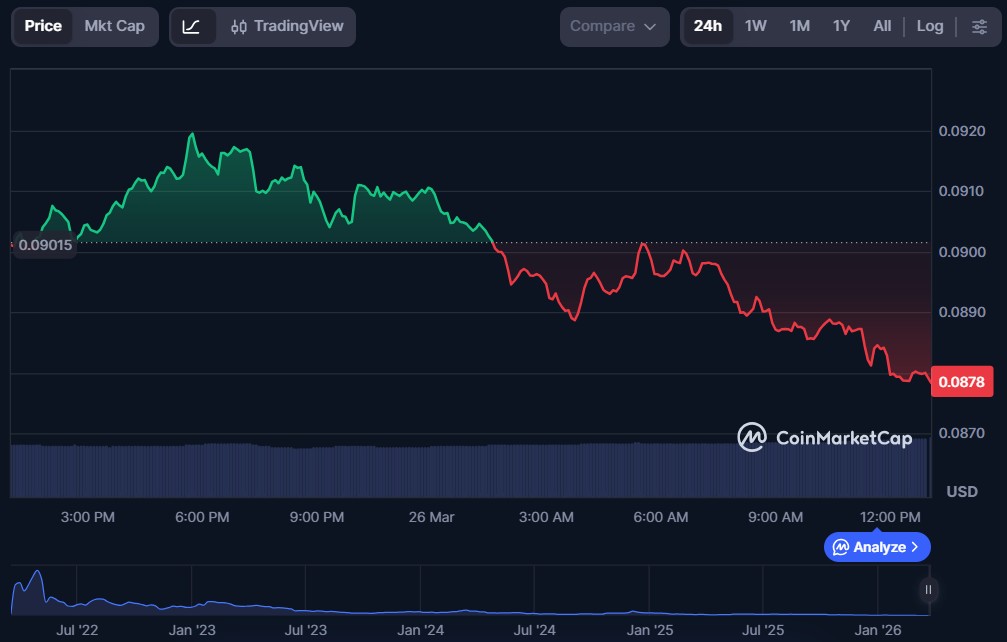Expand the Analyze button chevron
Screen dimensions: 1007x642
tap(915, 547)
